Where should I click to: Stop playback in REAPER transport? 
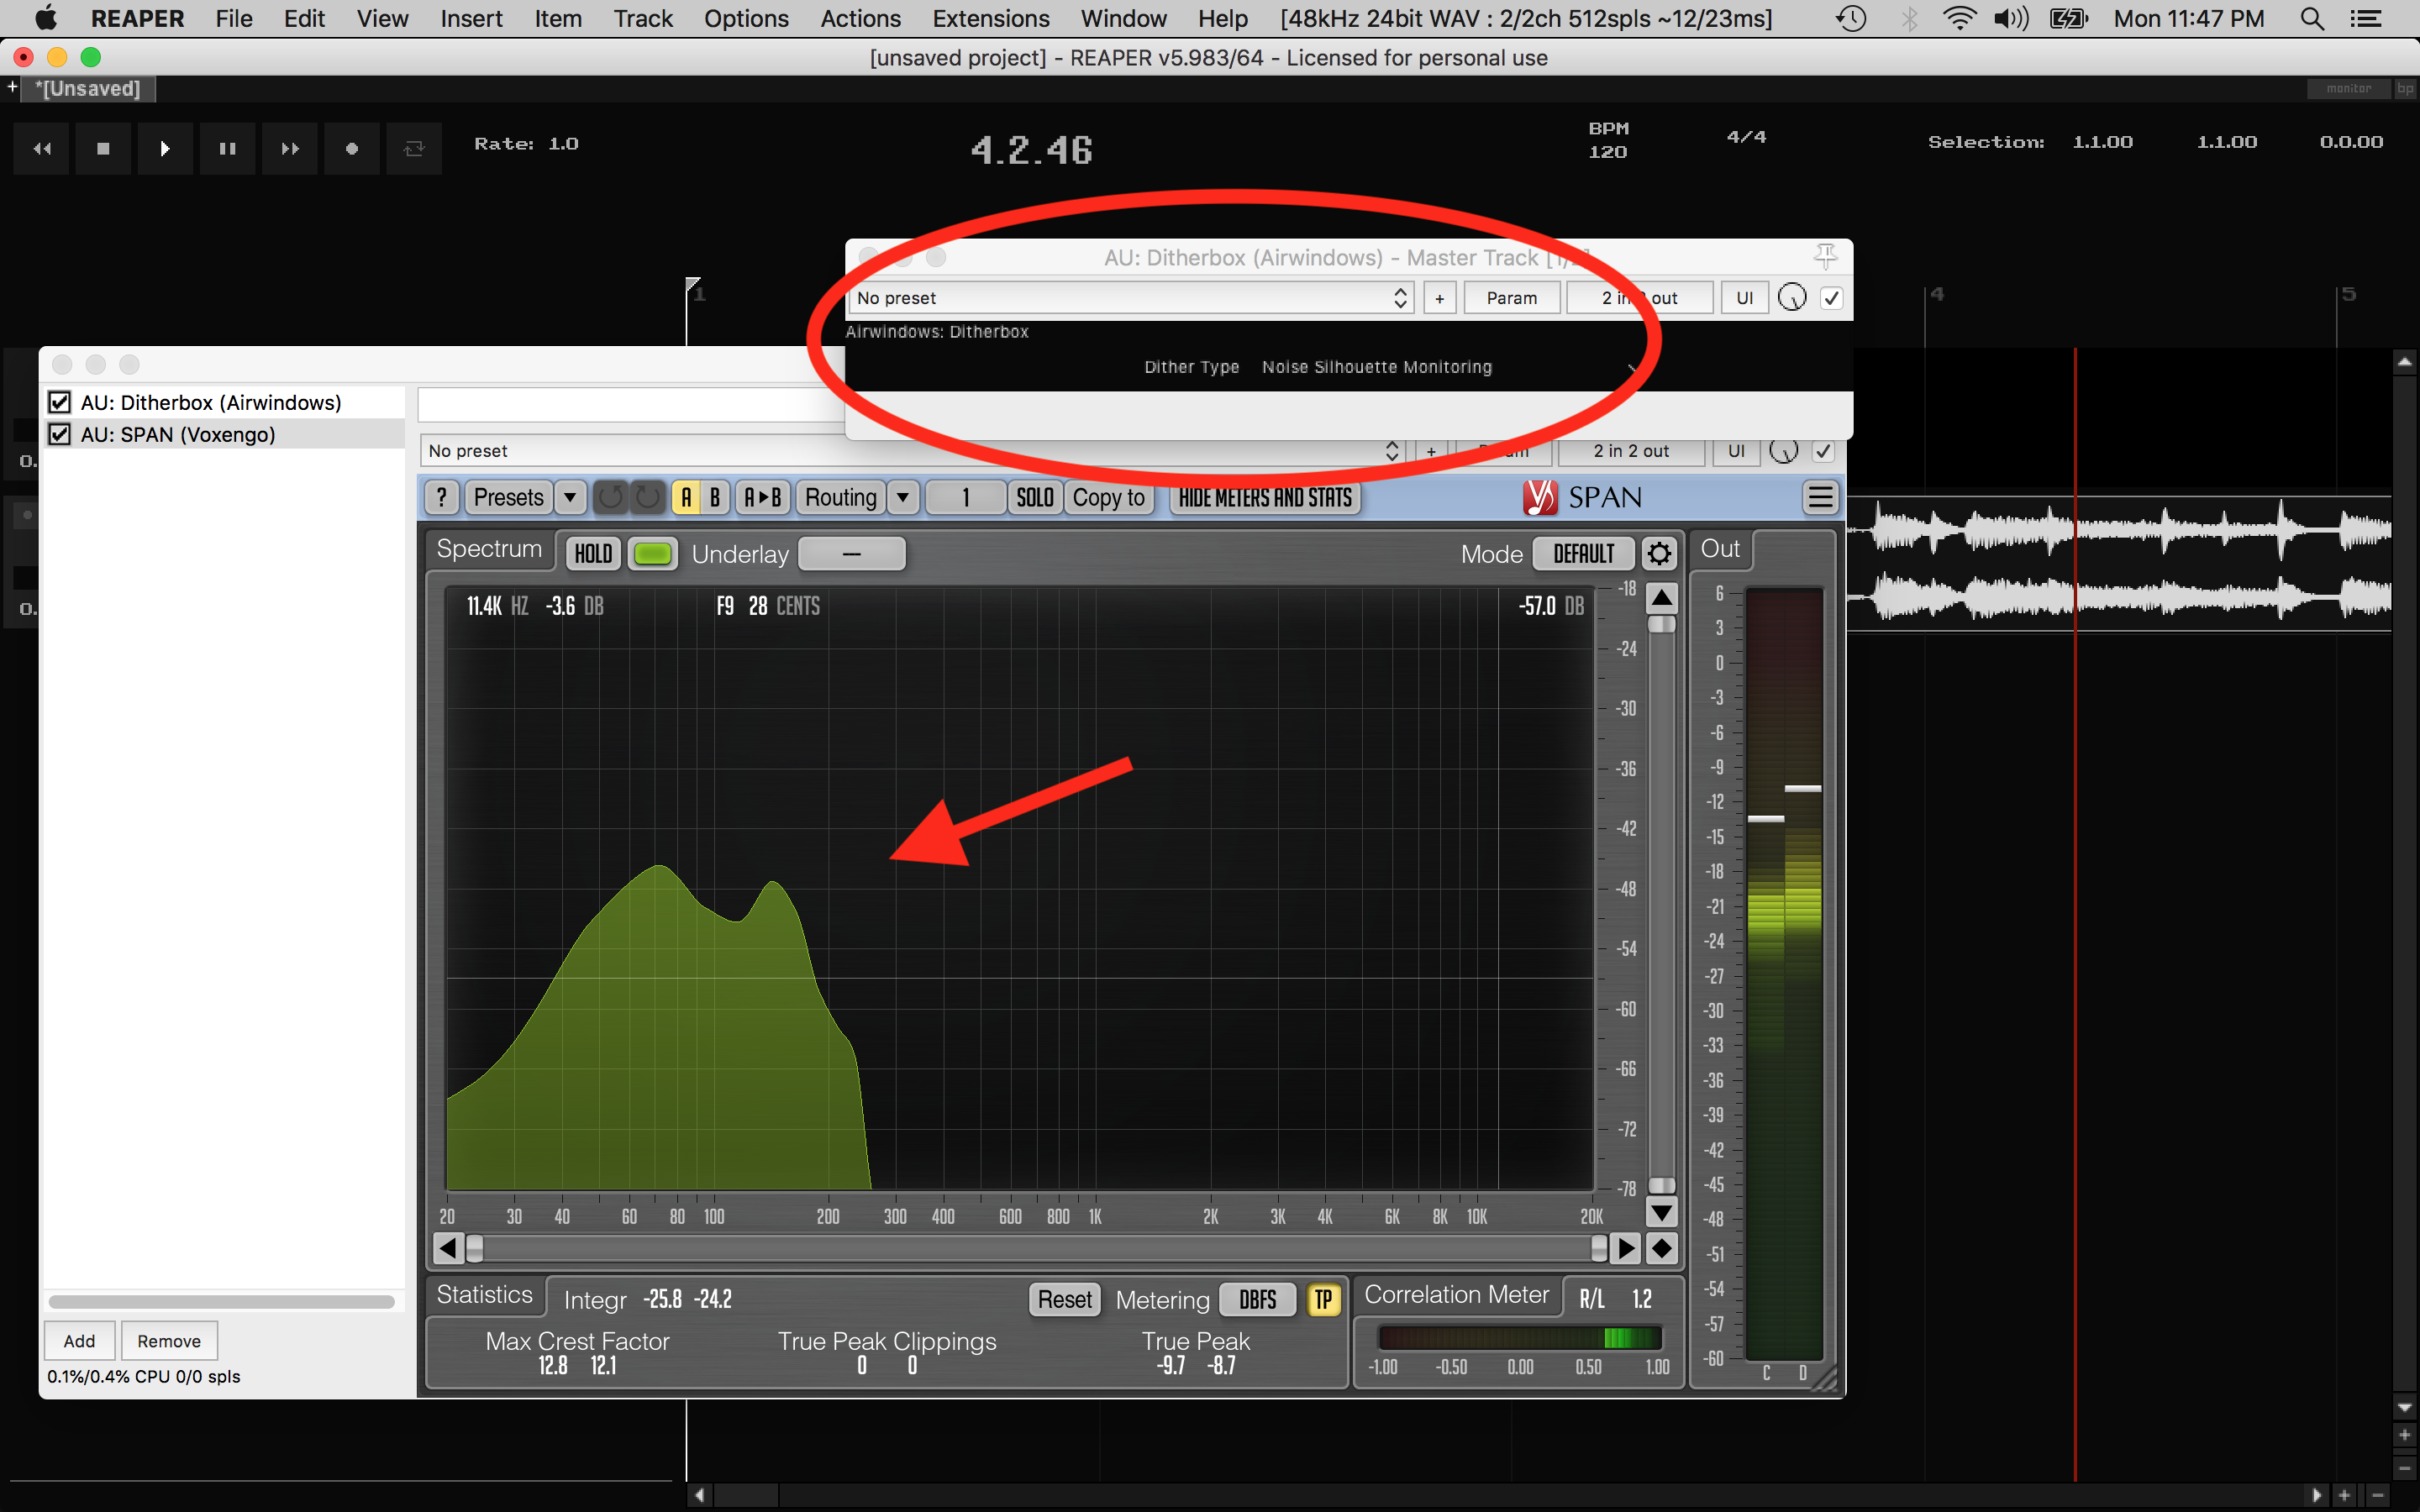[x=103, y=149]
